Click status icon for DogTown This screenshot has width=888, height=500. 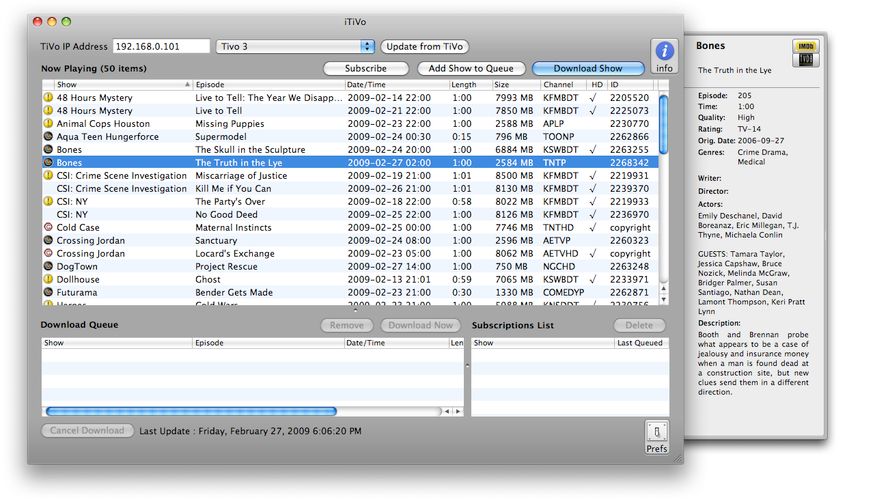pyautogui.click(x=48, y=266)
